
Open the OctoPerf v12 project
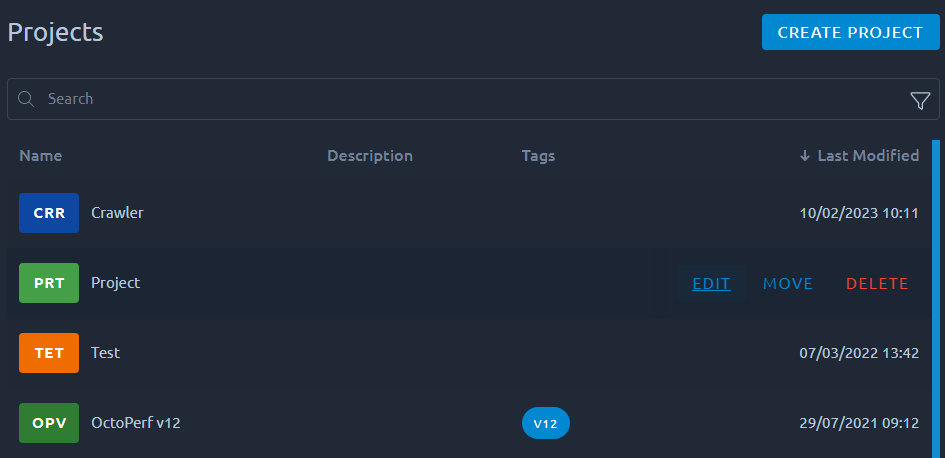tap(136, 423)
